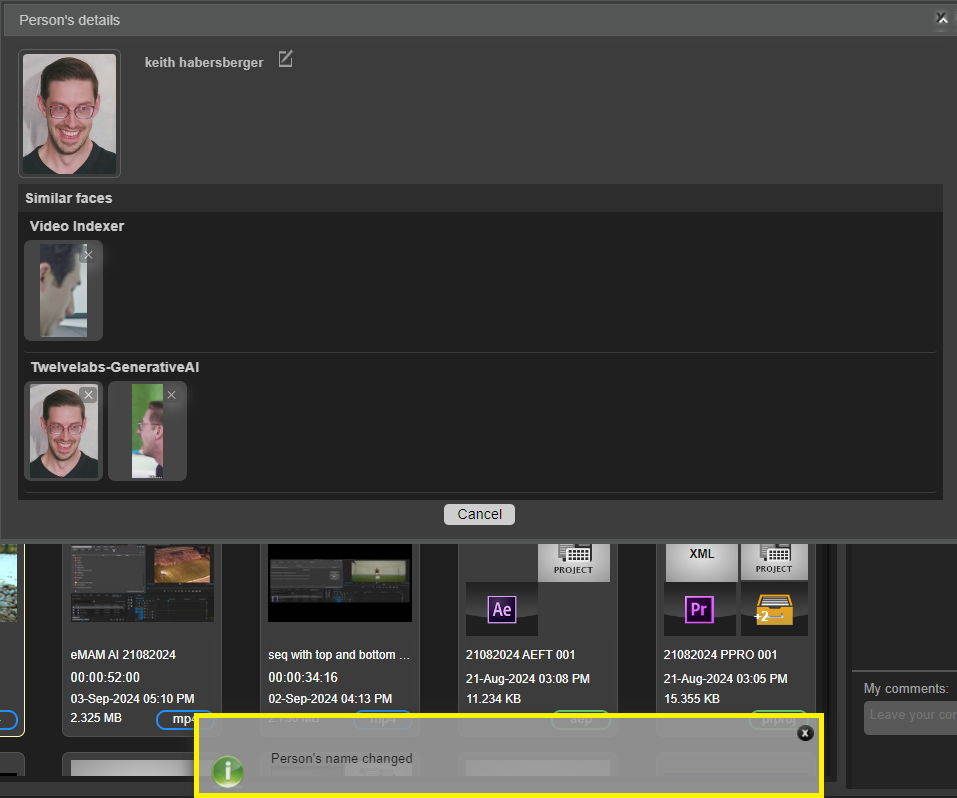The height and width of the screenshot is (798, 957).
Task: Click the Video Indexer section label
Action: 77,226
